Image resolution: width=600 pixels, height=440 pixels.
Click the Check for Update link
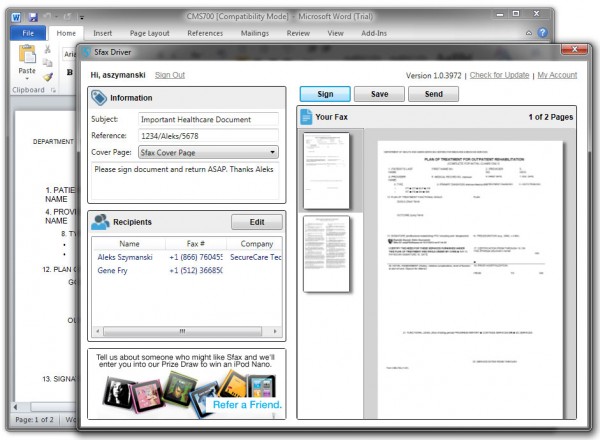[x=499, y=75]
